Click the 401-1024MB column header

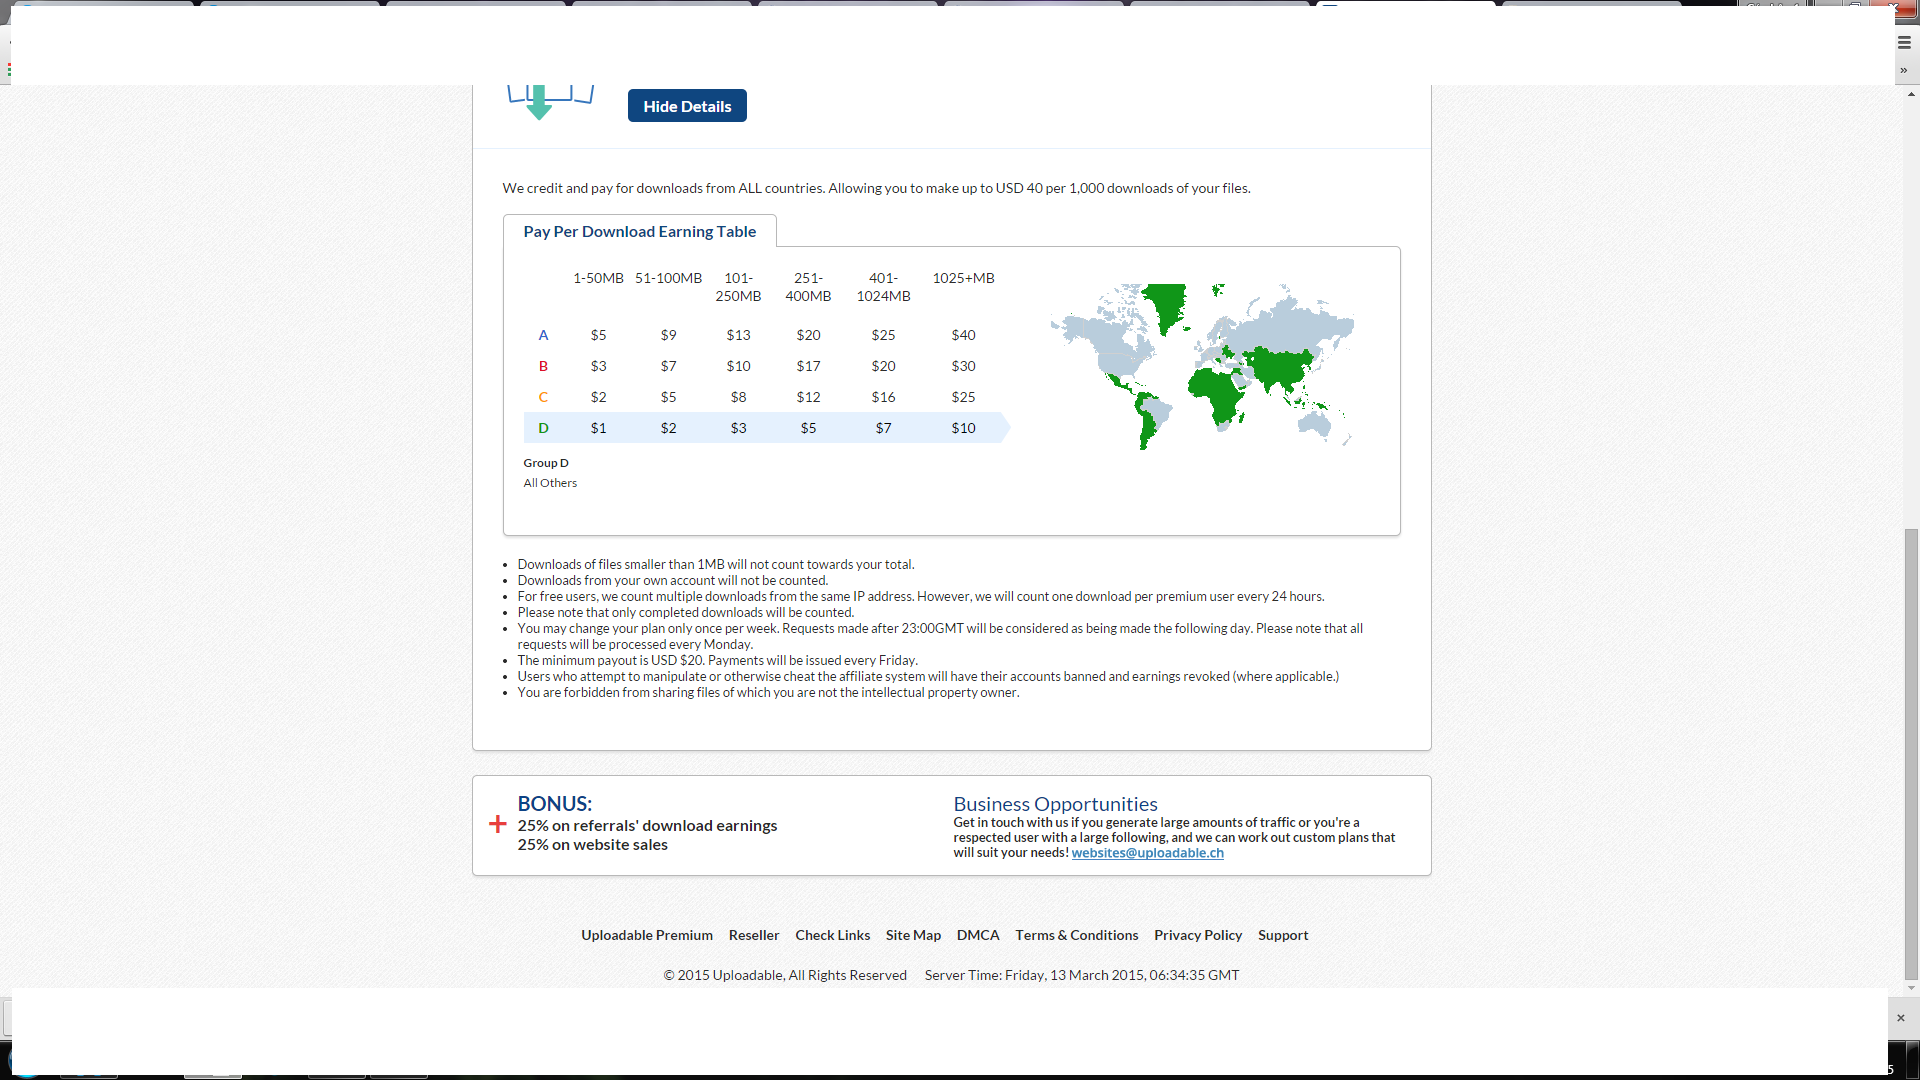click(x=883, y=287)
